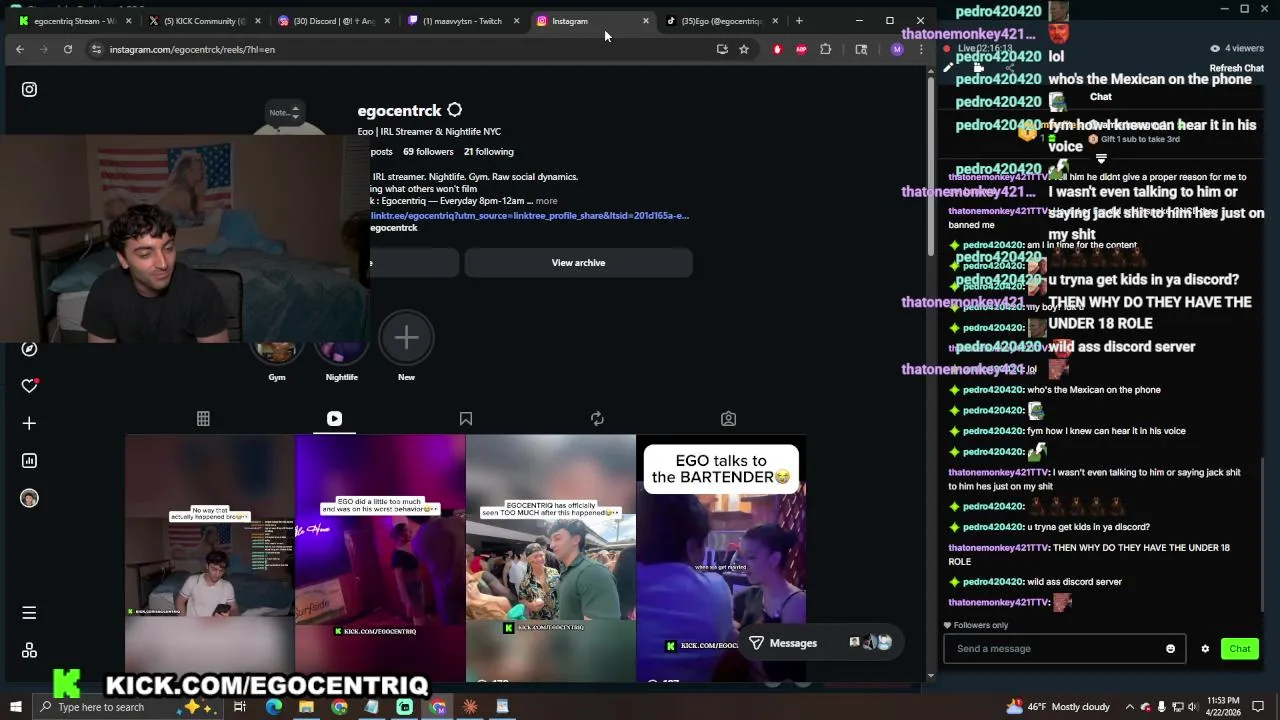This screenshot has height=720, width=1280.
Task: Open reel 'EGOCENTRIQ has officially seen TOO MUCH'
Action: 551,558
